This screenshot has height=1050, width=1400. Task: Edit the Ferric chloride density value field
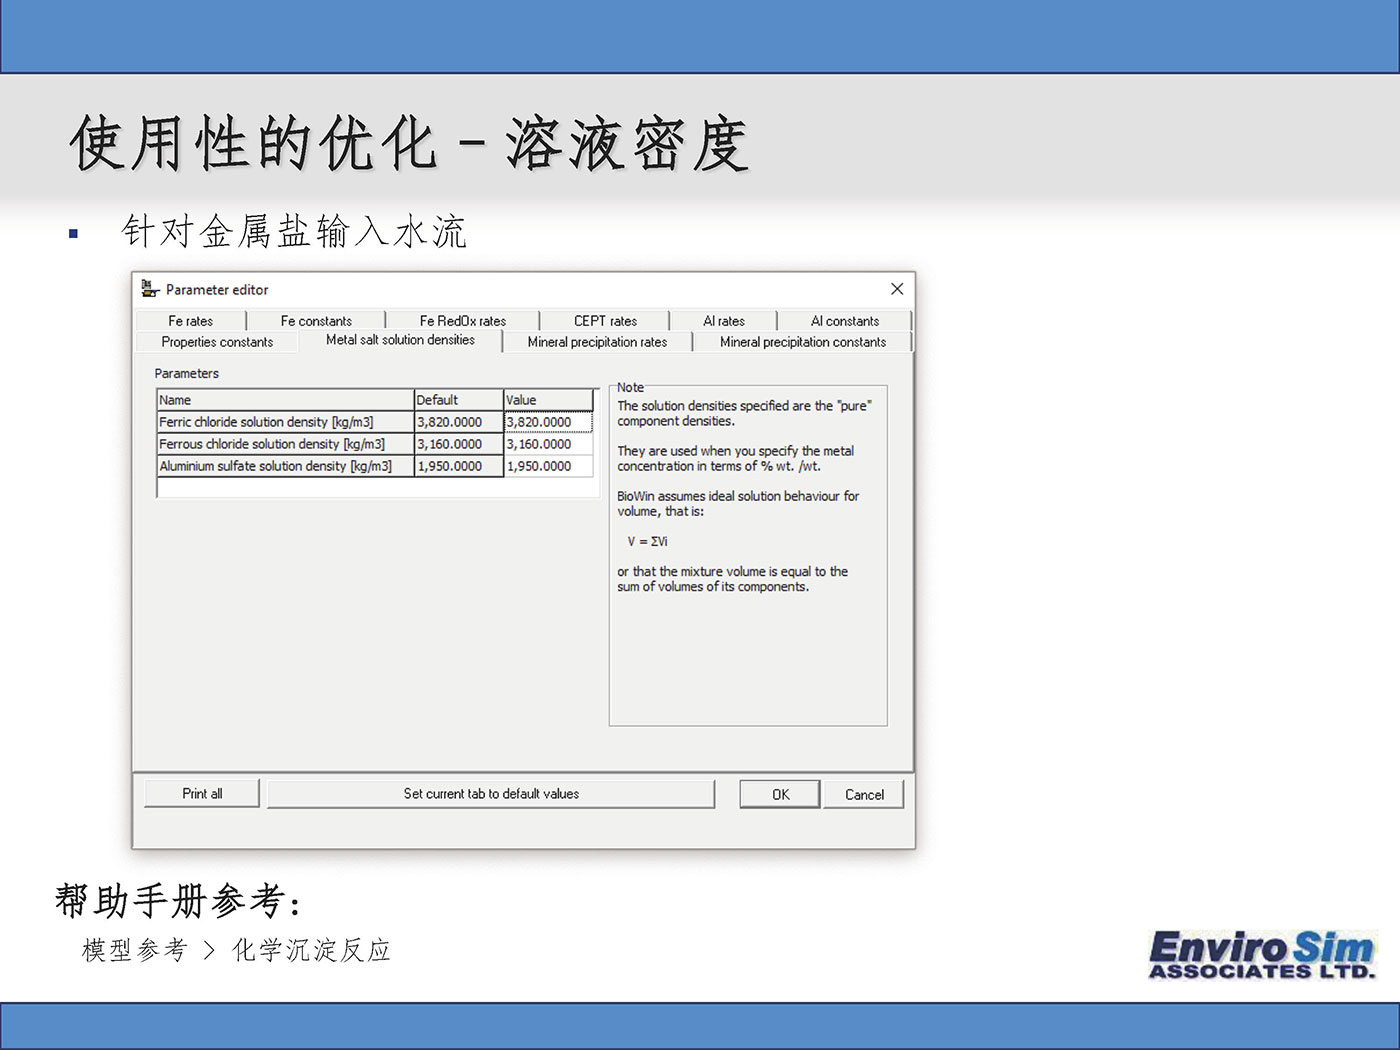(x=548, y=422)
